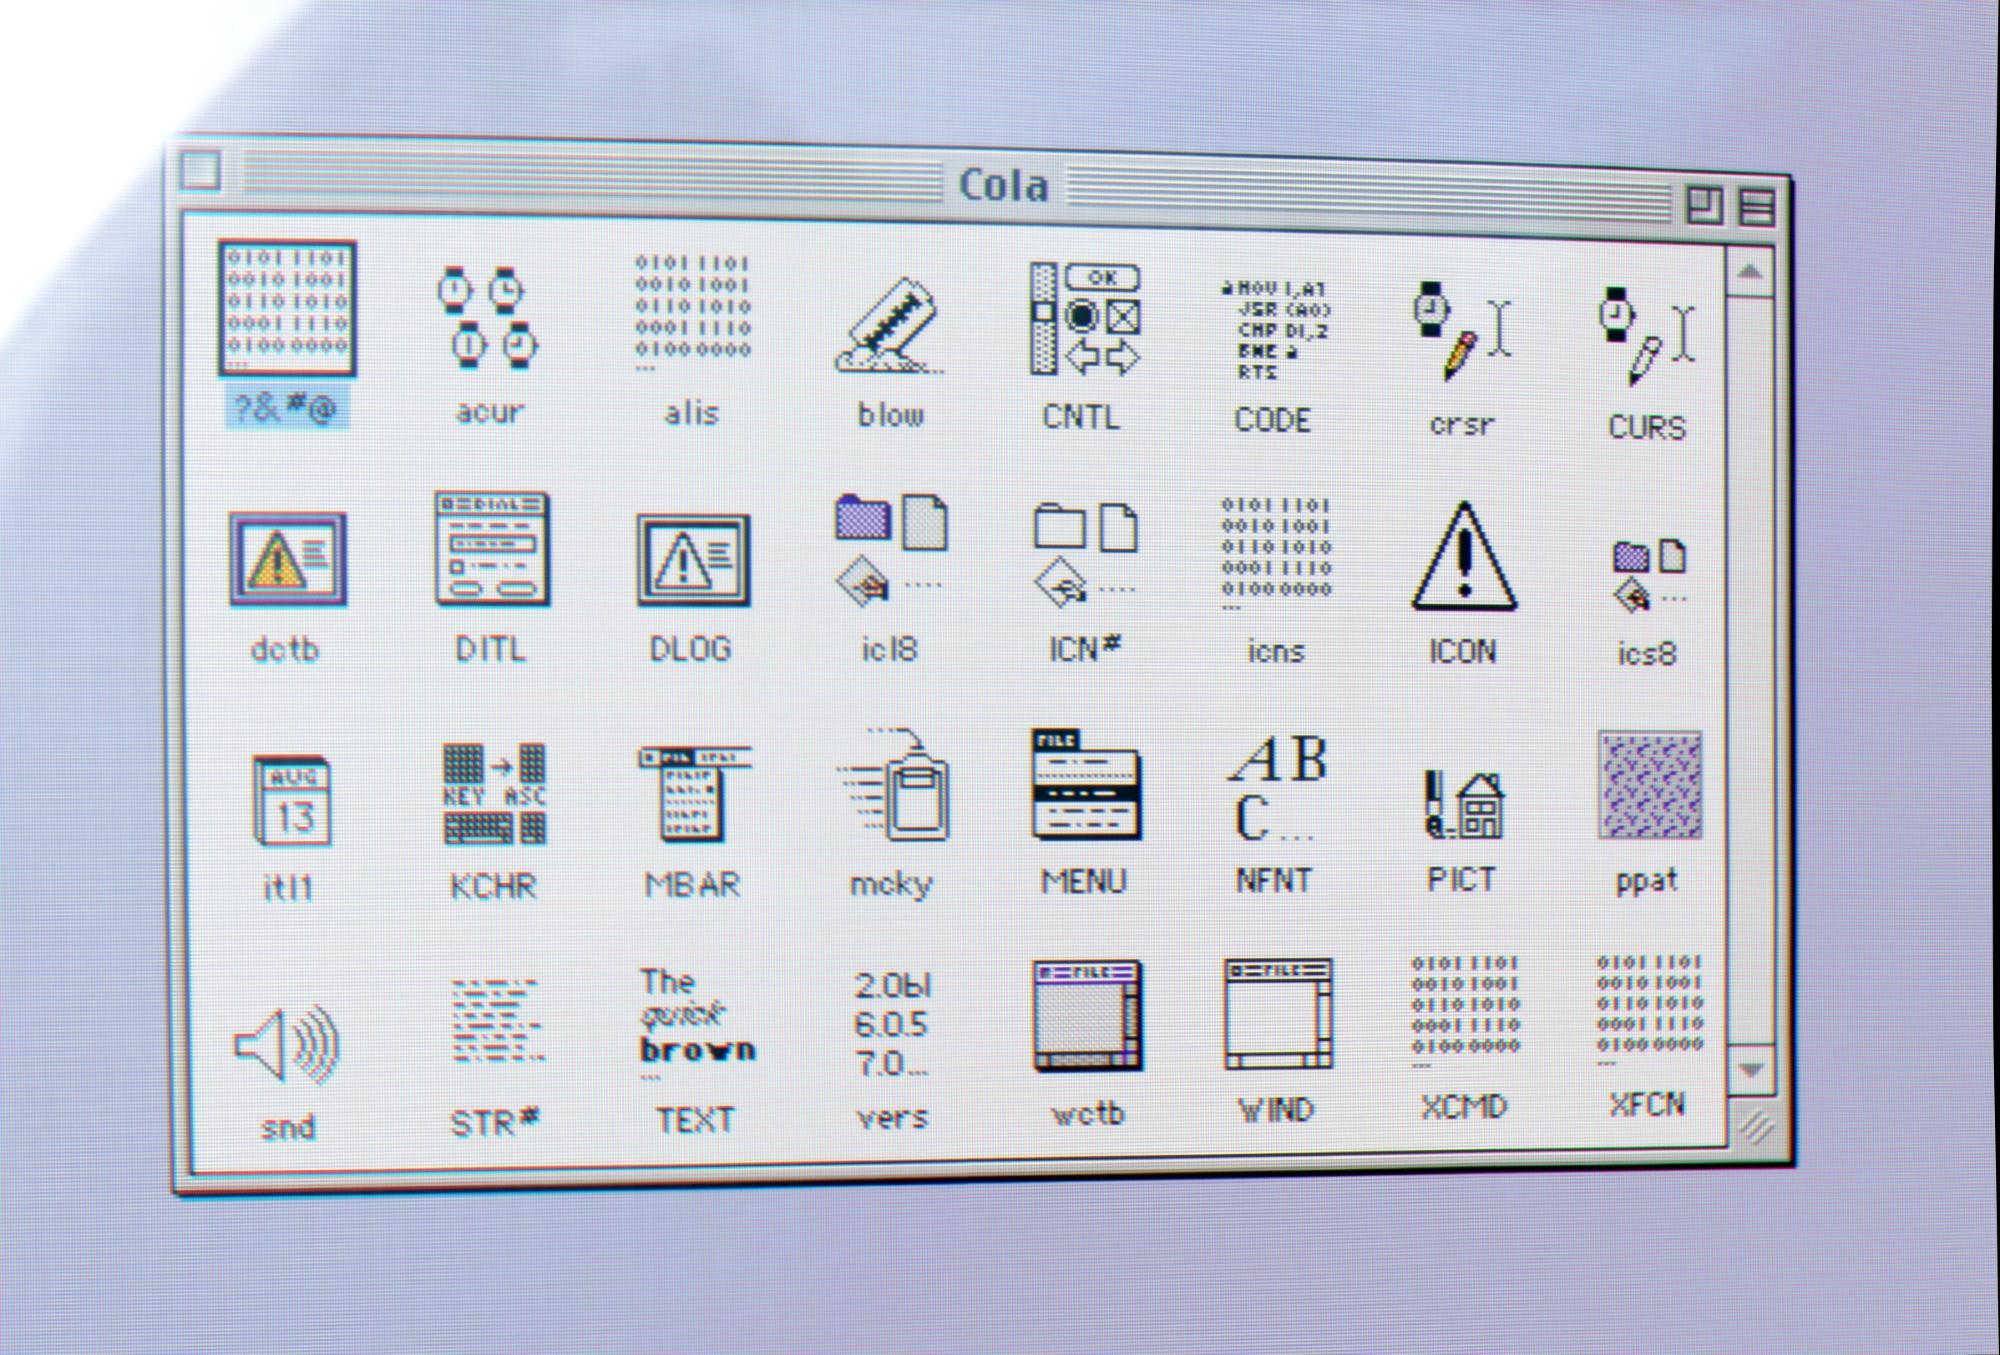Click the scroll up arrow
Image resolution: width=2000 pixels, height=1355 pixels.
click(x=1750, y=272)
